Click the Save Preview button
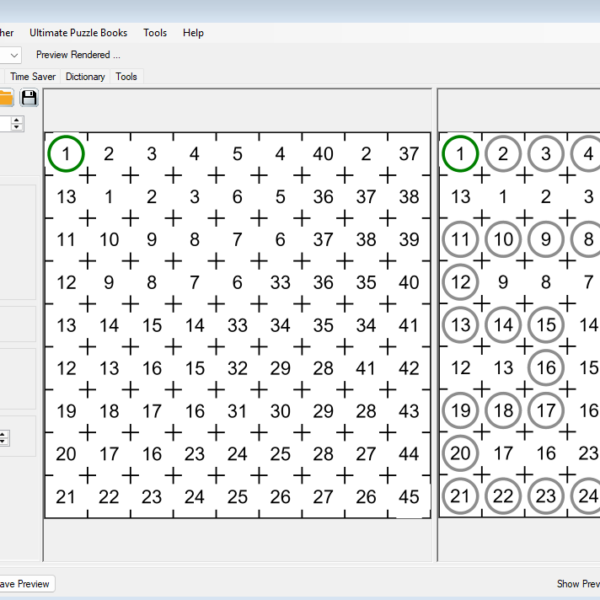 tap(24, 583)
